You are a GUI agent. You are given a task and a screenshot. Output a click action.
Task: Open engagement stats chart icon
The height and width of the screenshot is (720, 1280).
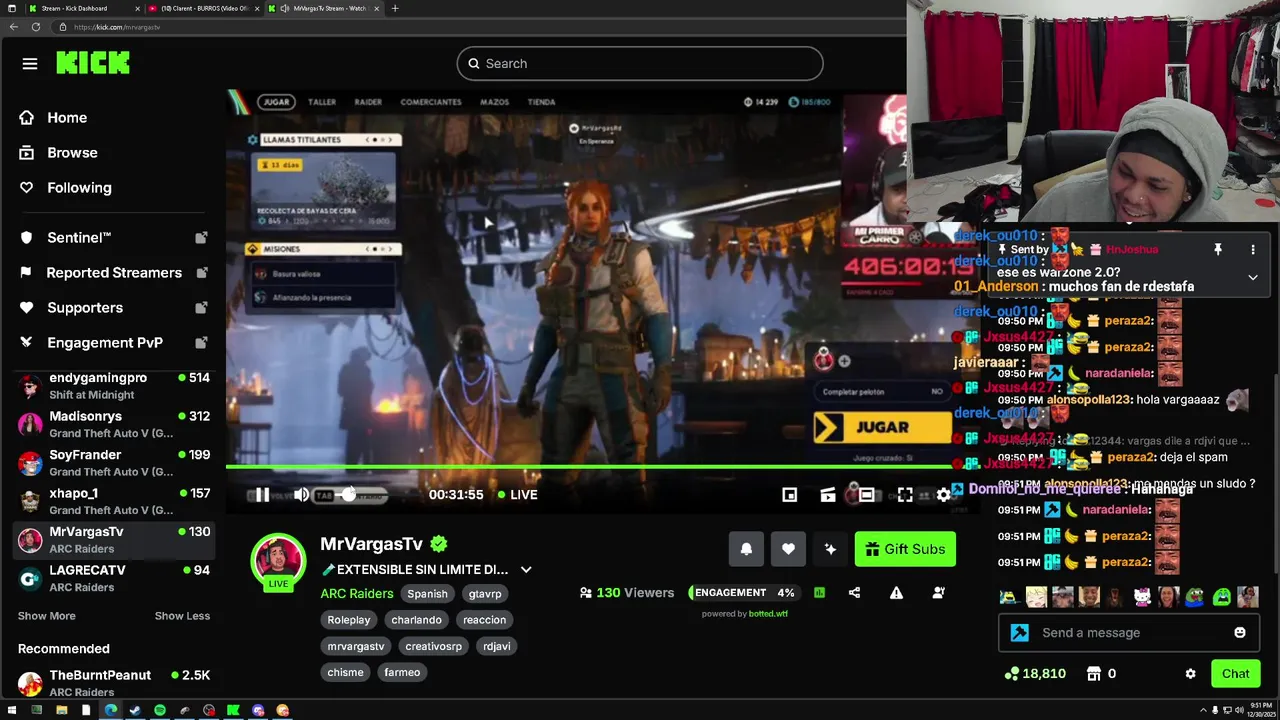(x=819, y=593)
